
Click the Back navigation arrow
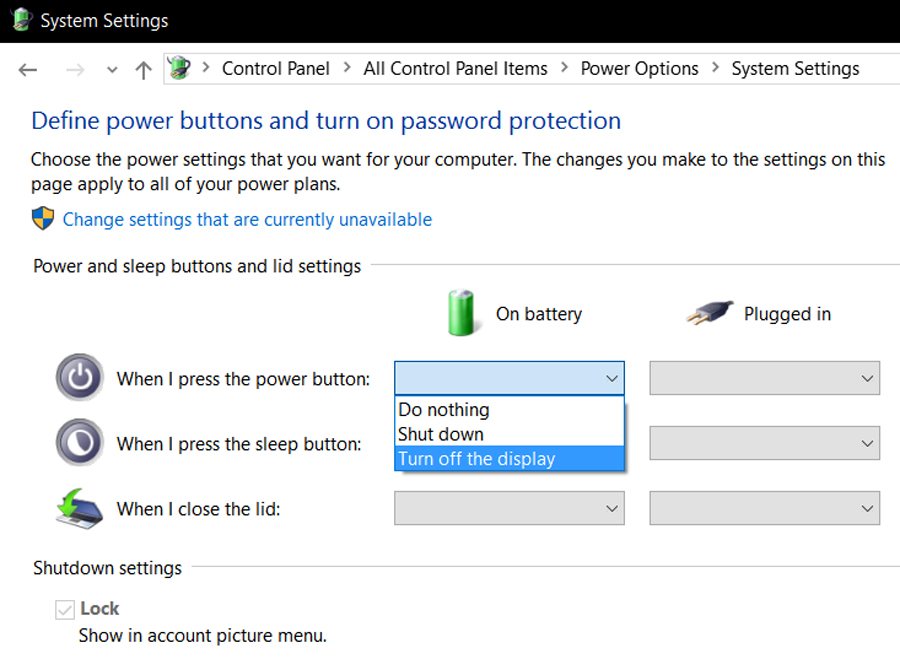[x=28, y=70]
